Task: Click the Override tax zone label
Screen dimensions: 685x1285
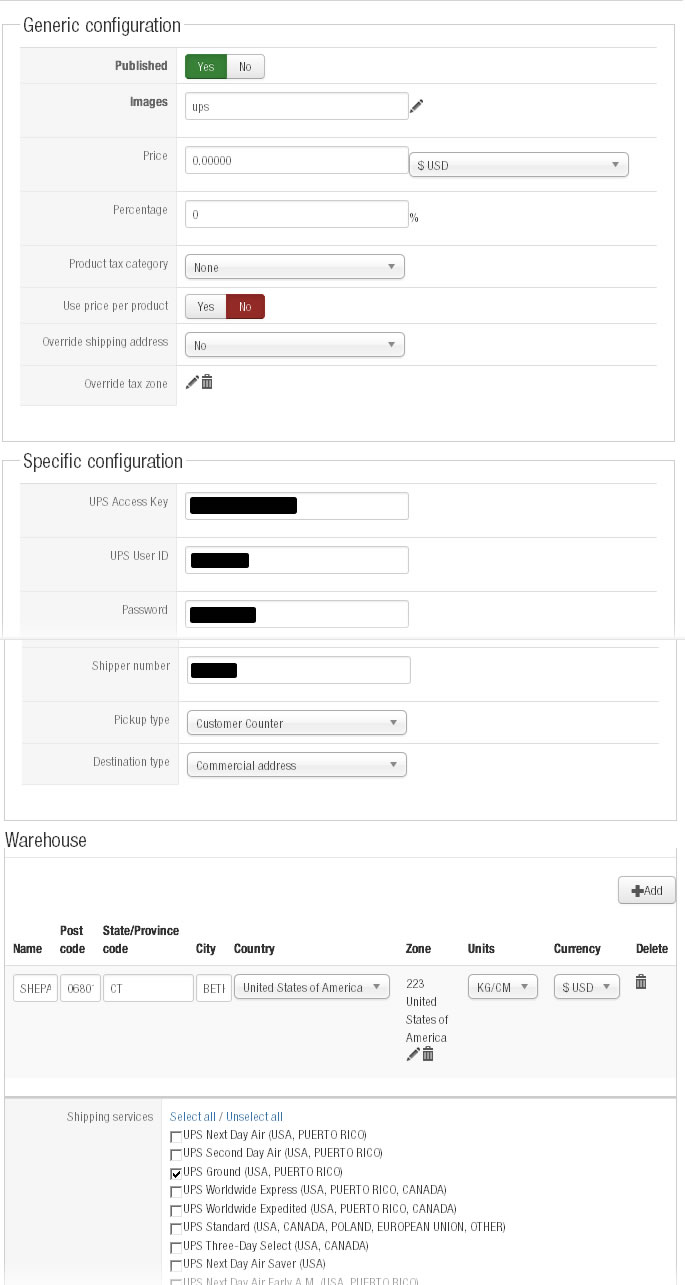Action: (126, 384)
